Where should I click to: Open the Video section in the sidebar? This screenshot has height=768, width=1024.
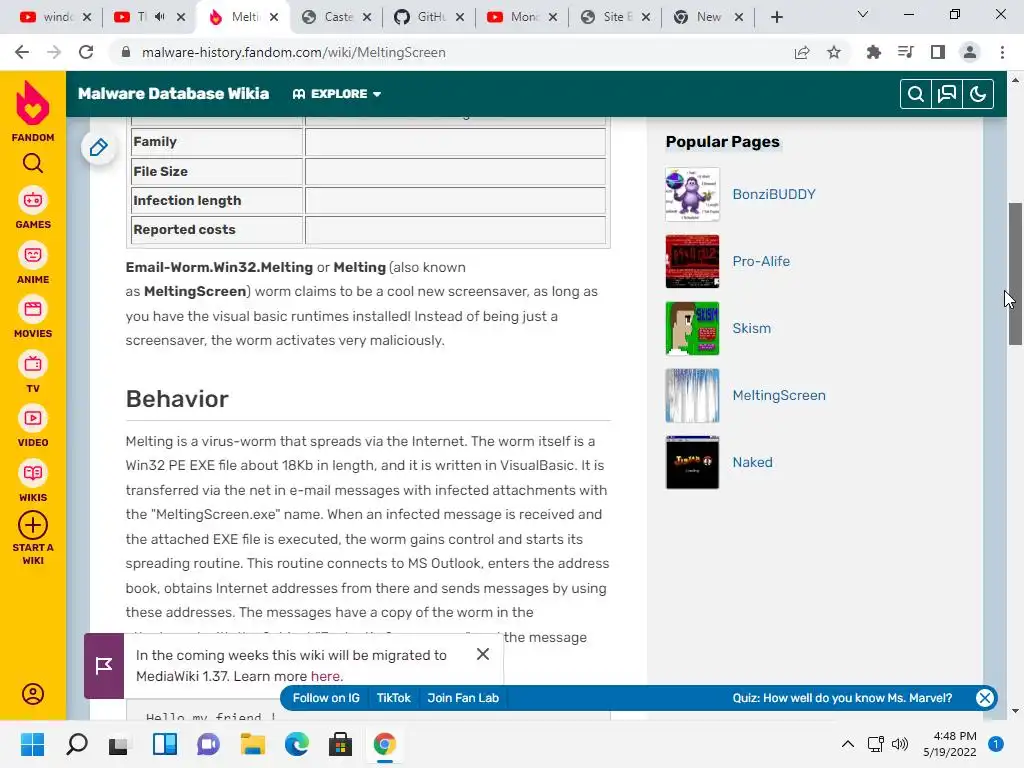pos(33,426)
